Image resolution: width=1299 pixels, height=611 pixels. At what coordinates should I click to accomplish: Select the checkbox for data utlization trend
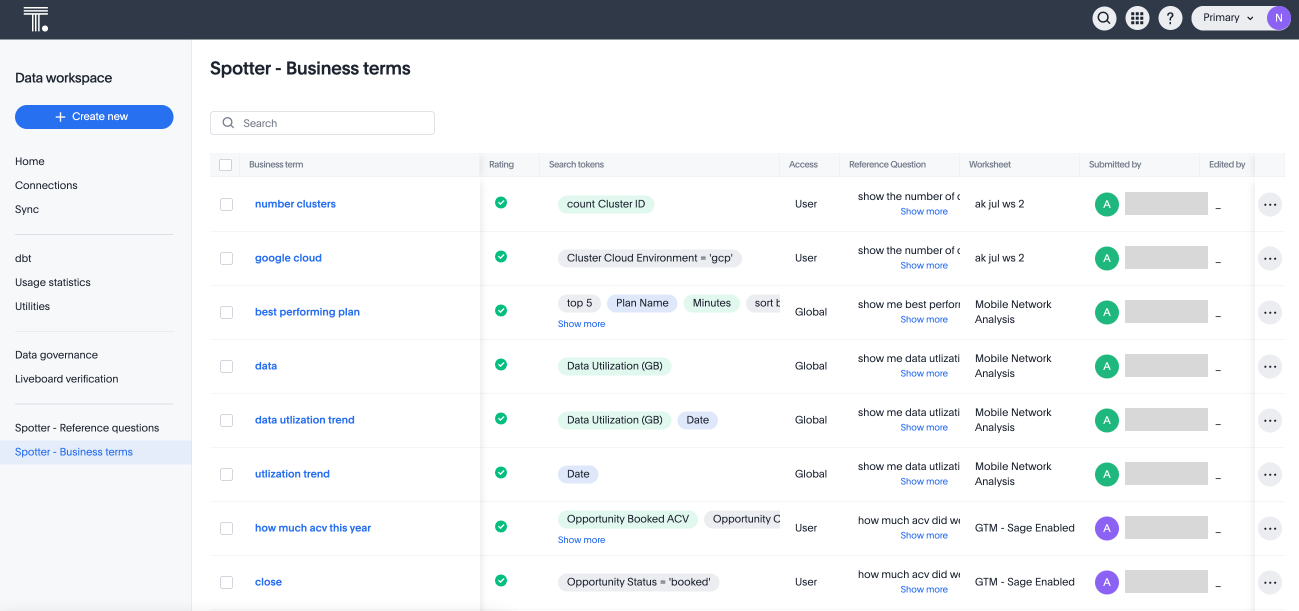(226, 420)
